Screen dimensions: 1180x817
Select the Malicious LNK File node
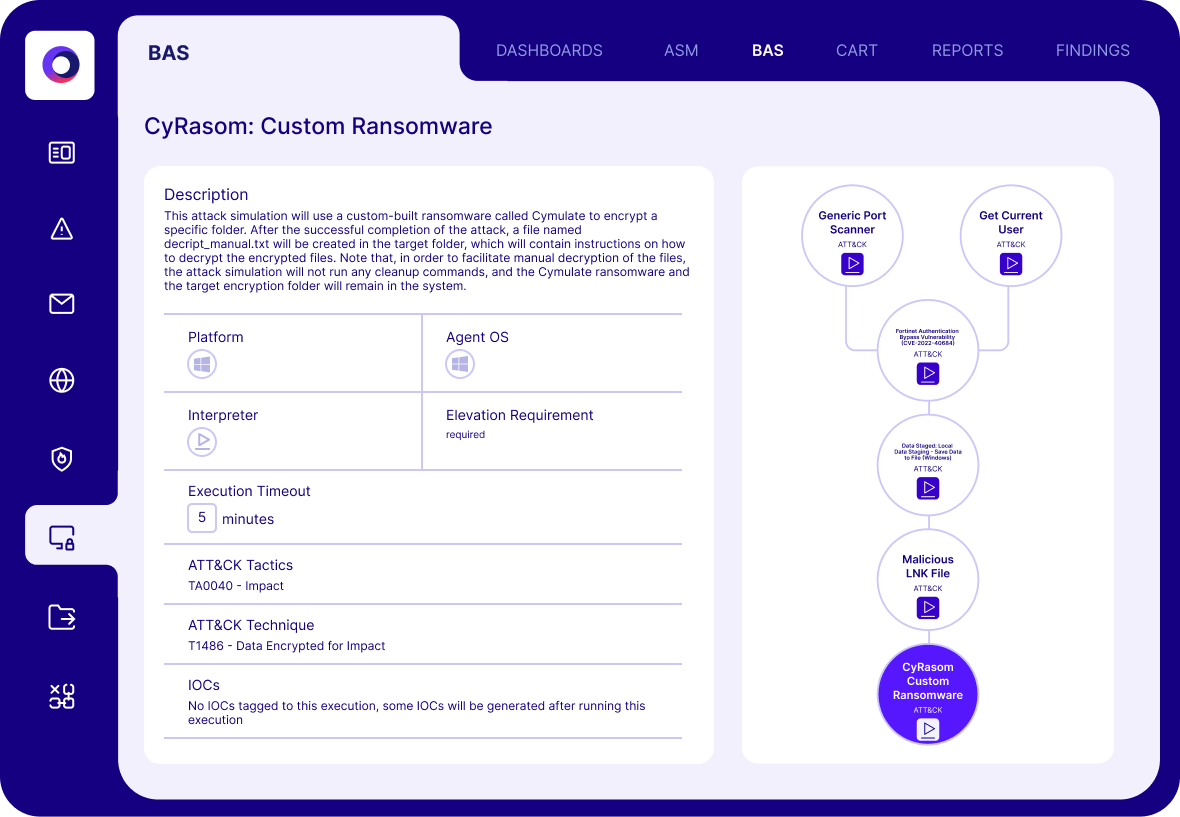[x=928, y=579]
